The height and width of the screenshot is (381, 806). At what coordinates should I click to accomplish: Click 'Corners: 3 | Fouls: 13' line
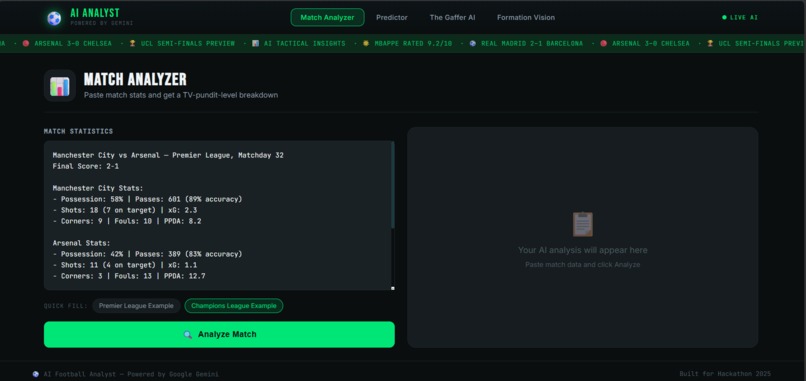[x=129, y=277]
